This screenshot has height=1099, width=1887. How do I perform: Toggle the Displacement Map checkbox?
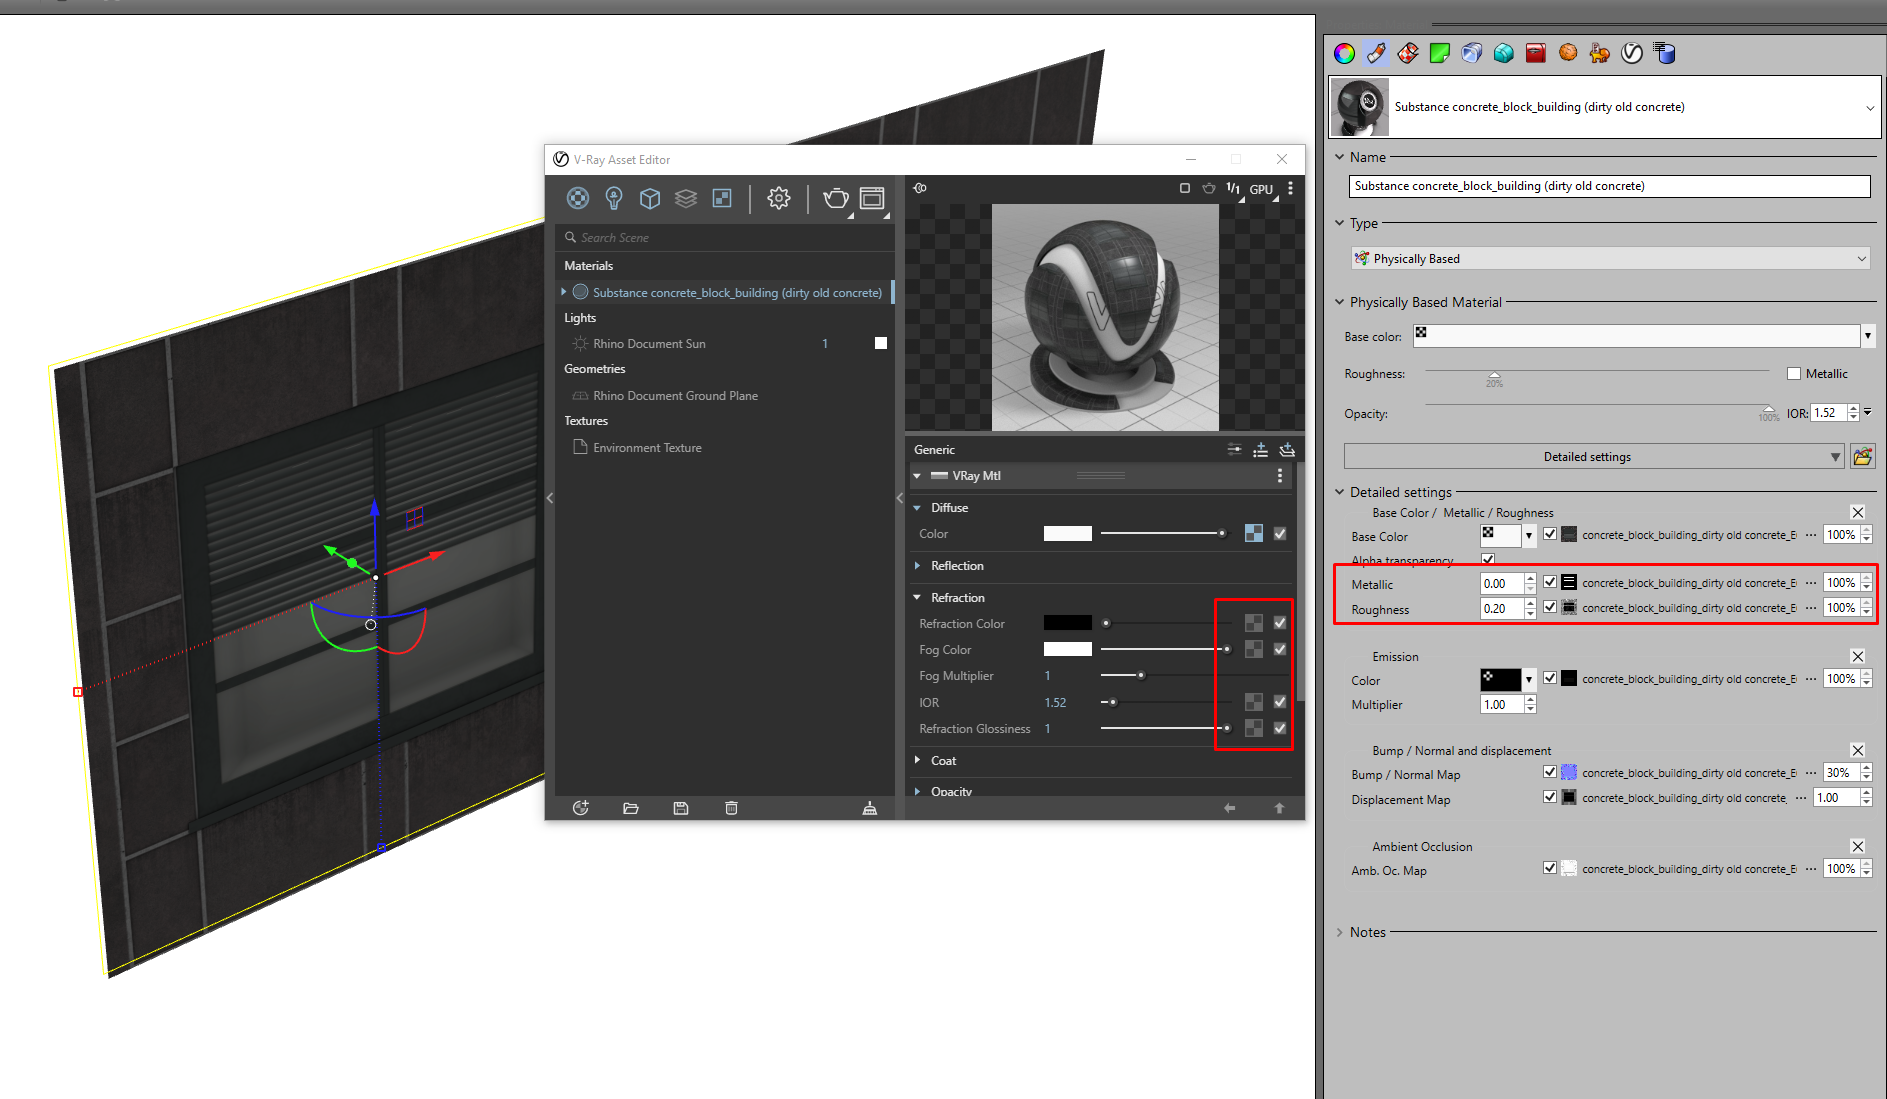point(1550,797)
